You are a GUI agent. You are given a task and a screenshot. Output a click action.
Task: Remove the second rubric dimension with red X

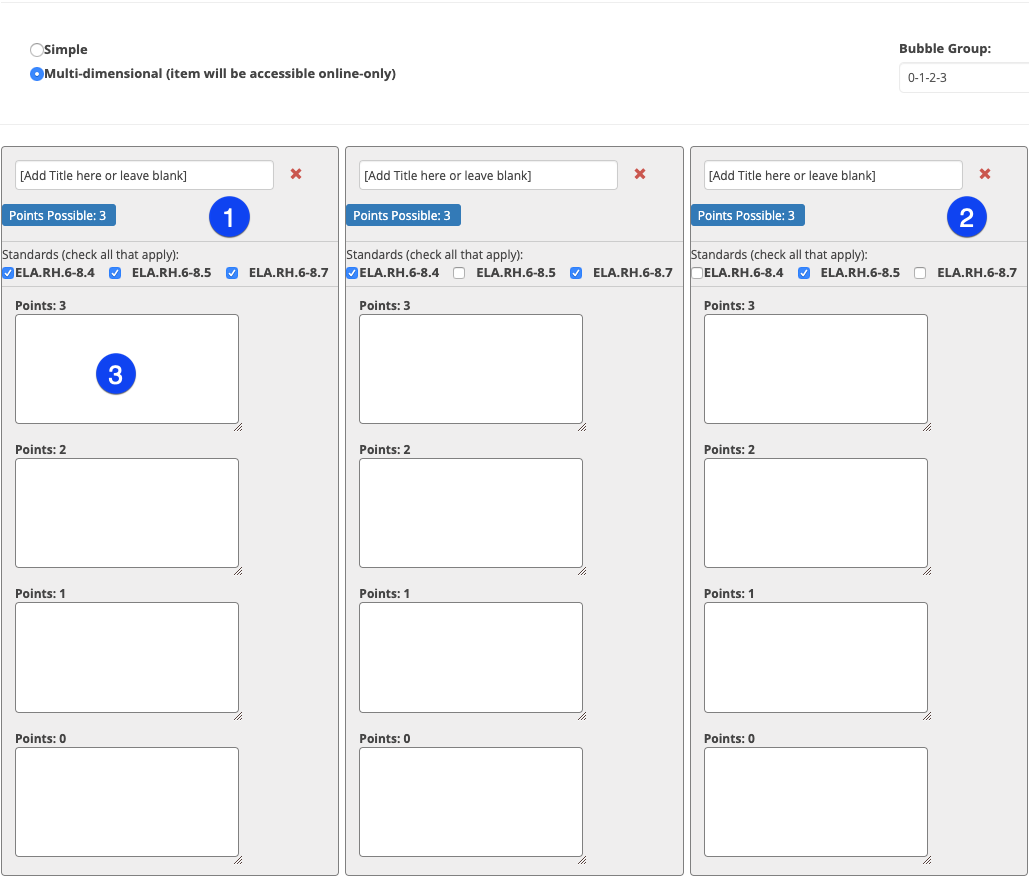click(640, 174)
